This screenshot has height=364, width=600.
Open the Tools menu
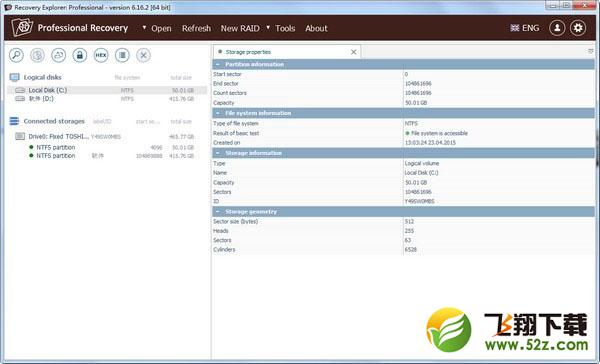[285, 28]
